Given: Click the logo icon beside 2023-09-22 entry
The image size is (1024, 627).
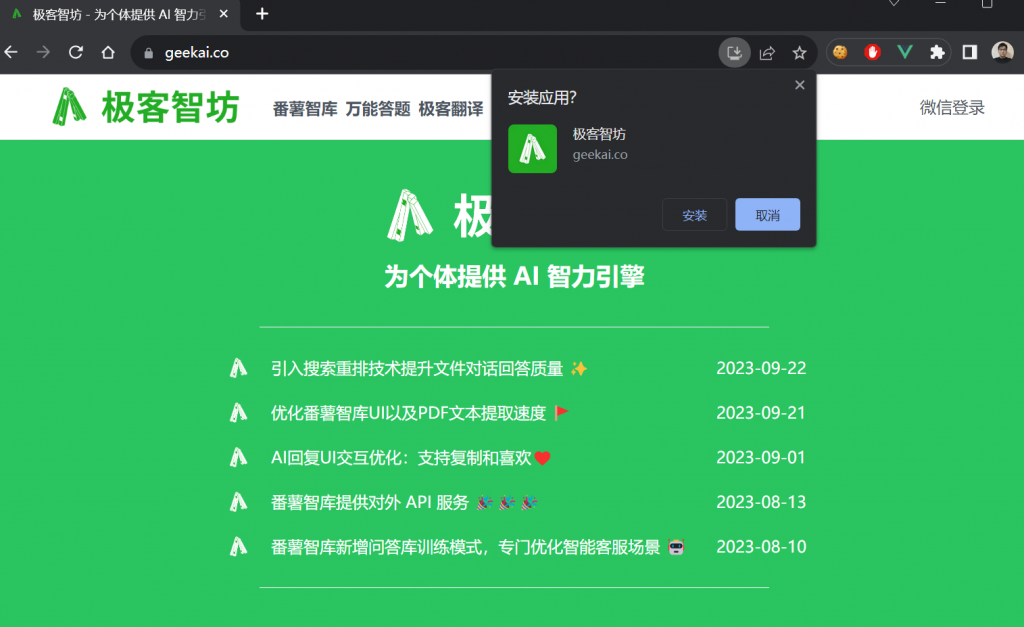Looking at the screenshot, I should tap(238, 368).
